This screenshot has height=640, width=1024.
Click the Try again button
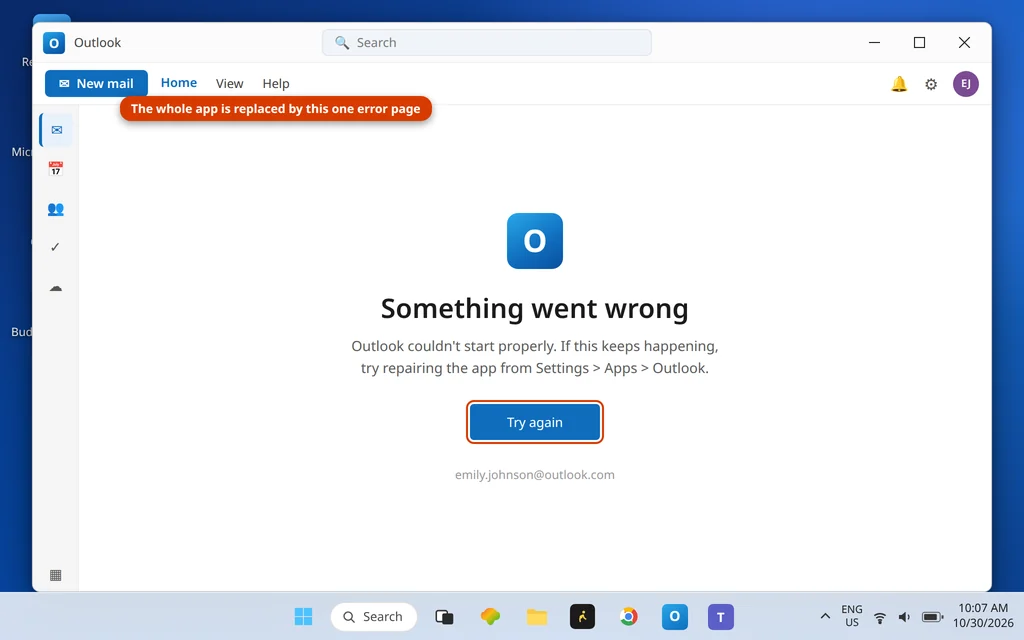534,422
